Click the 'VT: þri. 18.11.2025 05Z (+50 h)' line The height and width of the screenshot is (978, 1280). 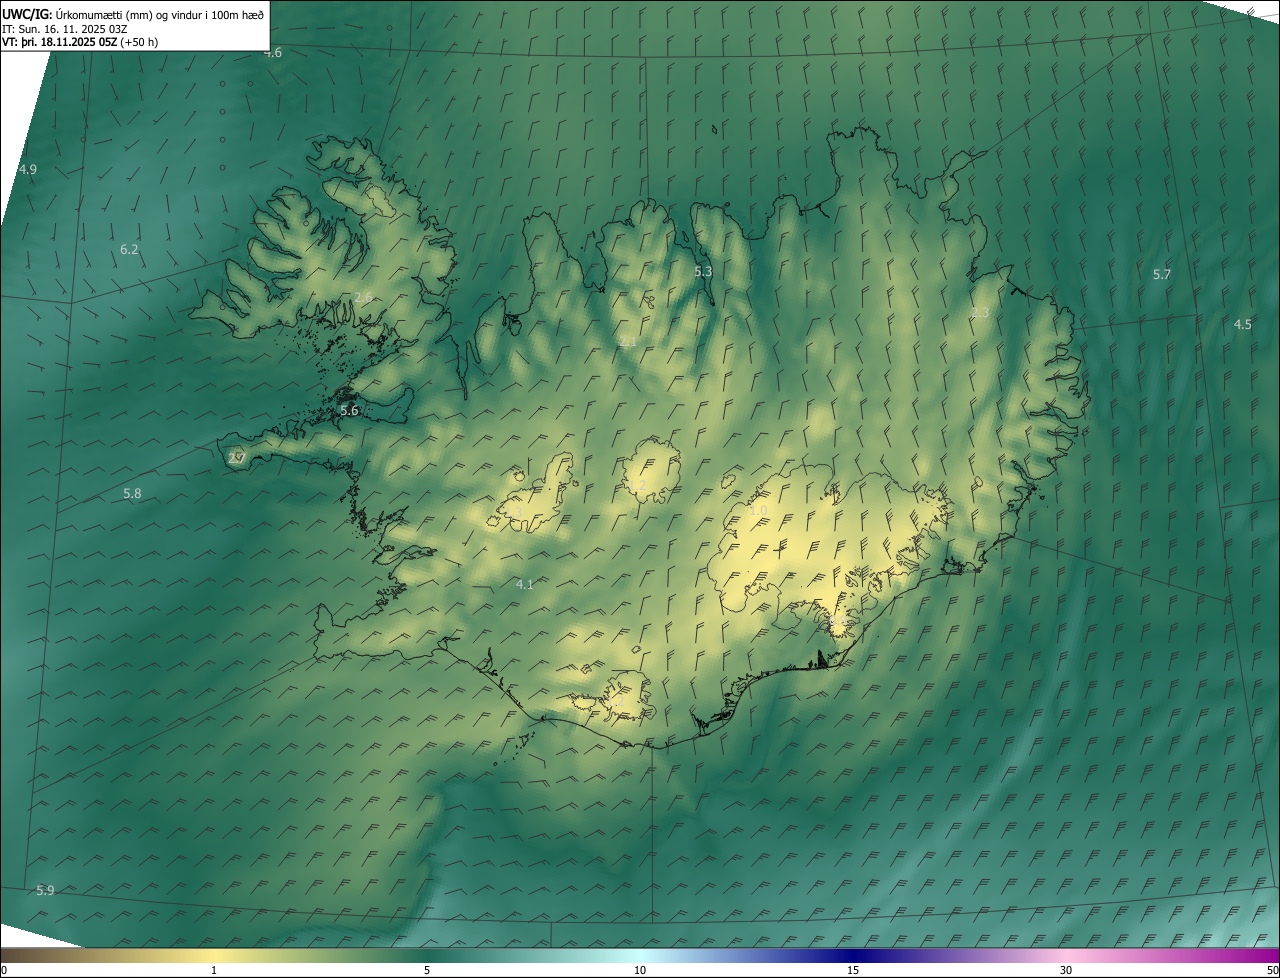pyautogui.click(x=80, y=42)
